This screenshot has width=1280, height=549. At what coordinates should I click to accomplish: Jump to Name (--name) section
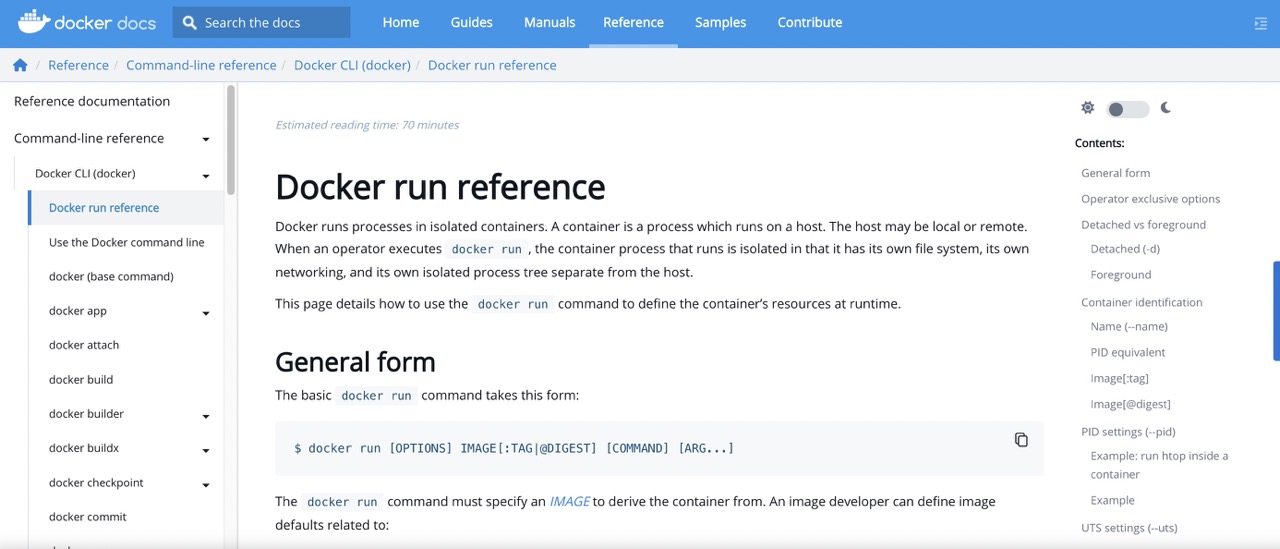click(1129, 326)
